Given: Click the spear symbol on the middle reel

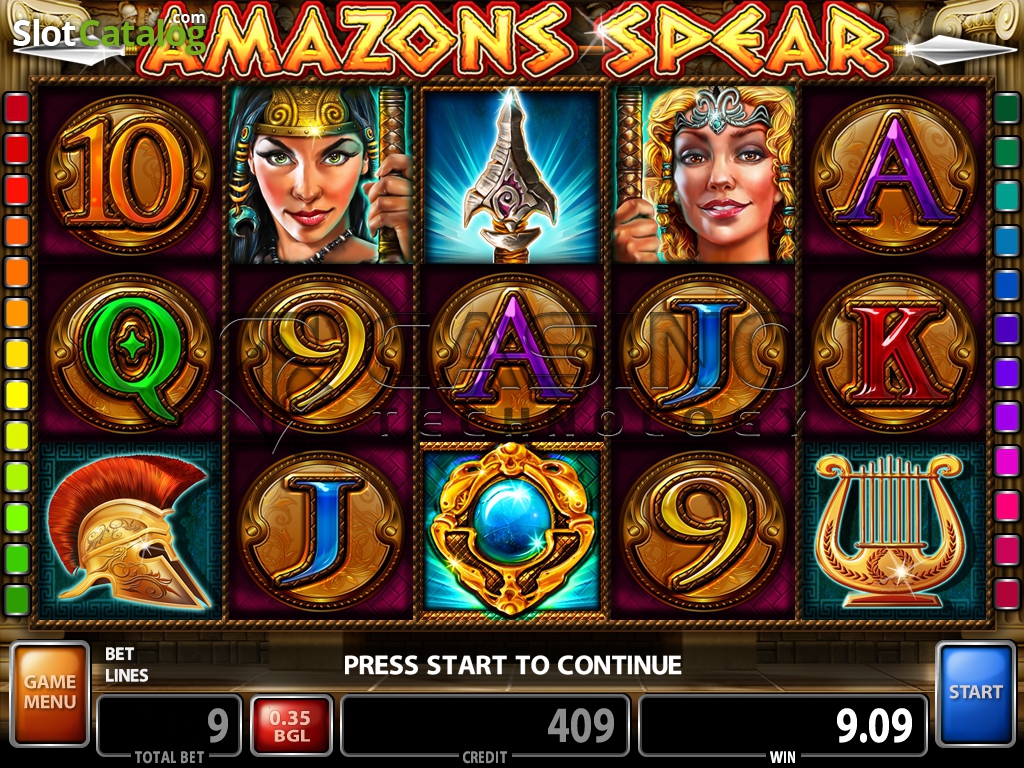Looking at the screenshot, I should tap(513, 175).
